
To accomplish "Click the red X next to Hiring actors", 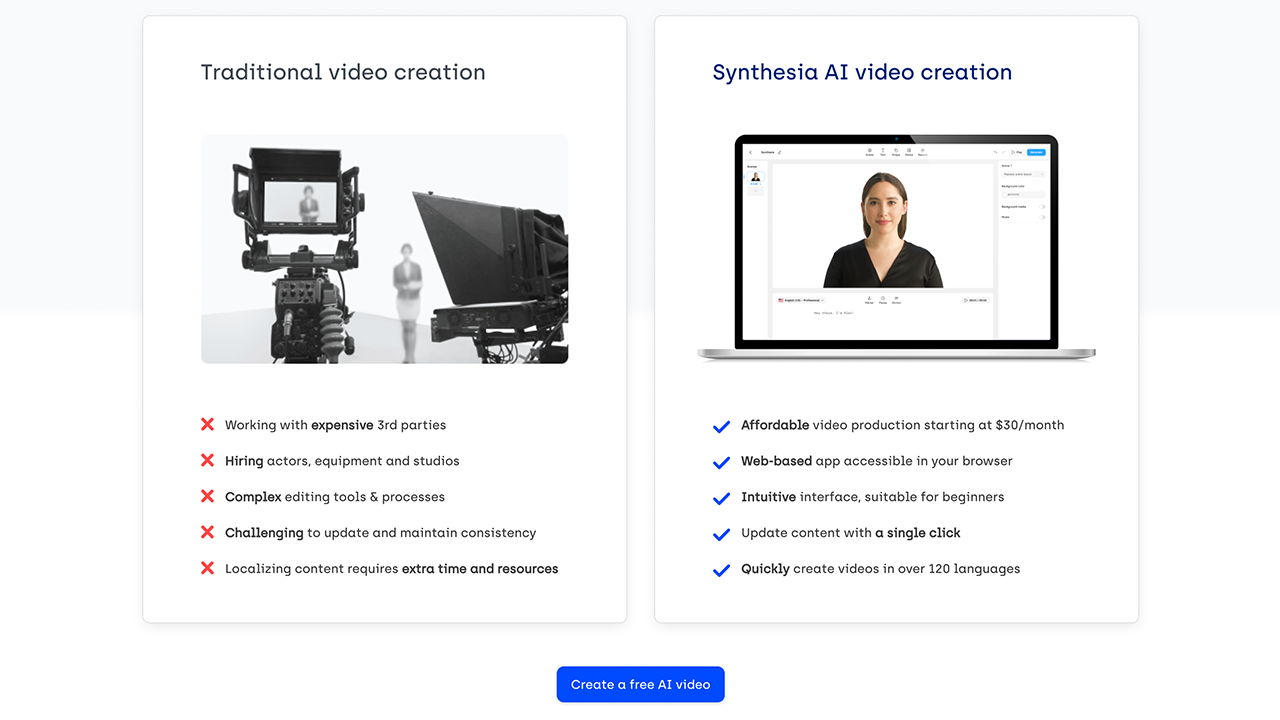I will click(x=207, y=461).
